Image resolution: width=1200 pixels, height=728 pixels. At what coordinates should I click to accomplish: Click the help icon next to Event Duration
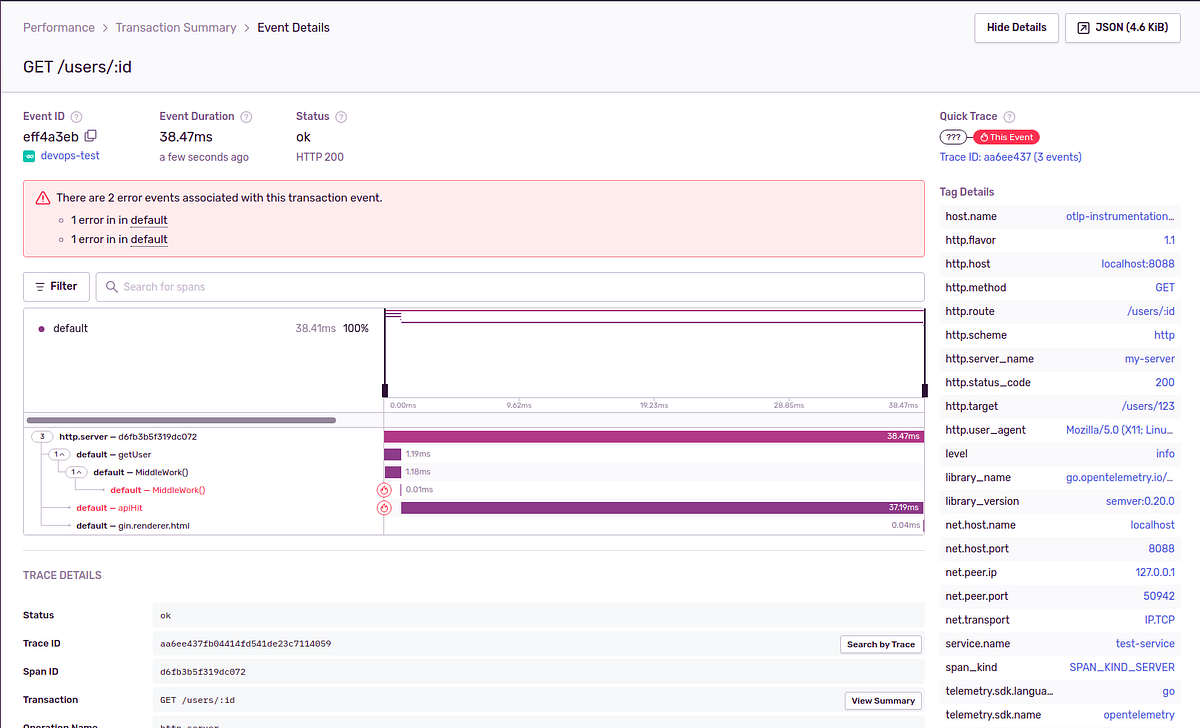click(x=246, y=116)
